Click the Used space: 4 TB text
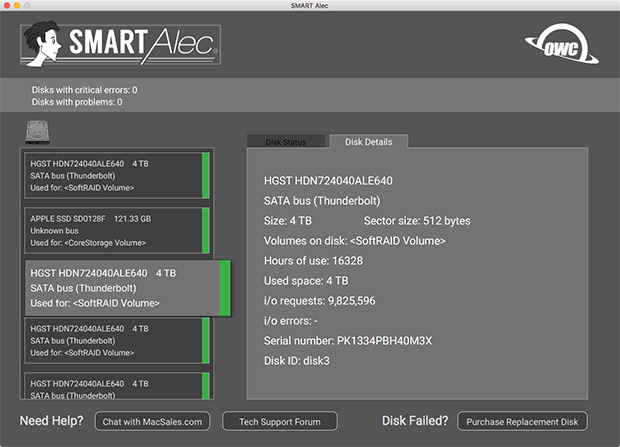 (x=306, y=281)
